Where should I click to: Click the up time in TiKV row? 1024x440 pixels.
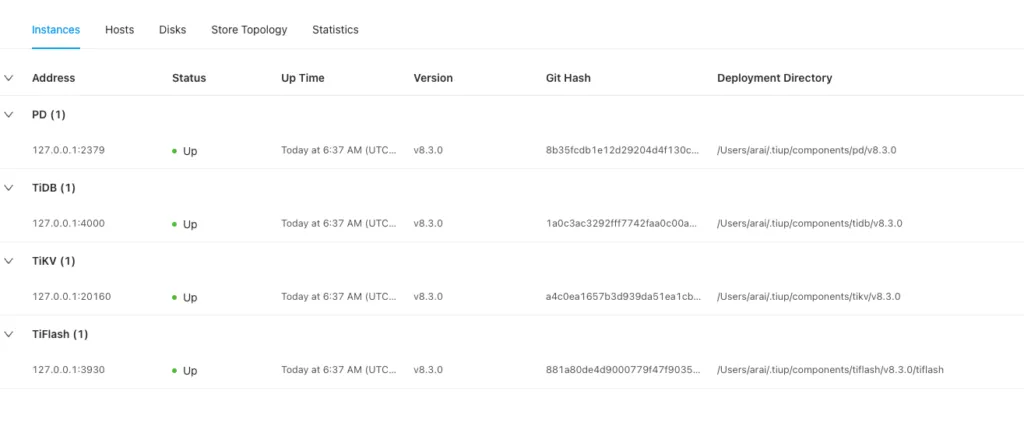[338, 296]
